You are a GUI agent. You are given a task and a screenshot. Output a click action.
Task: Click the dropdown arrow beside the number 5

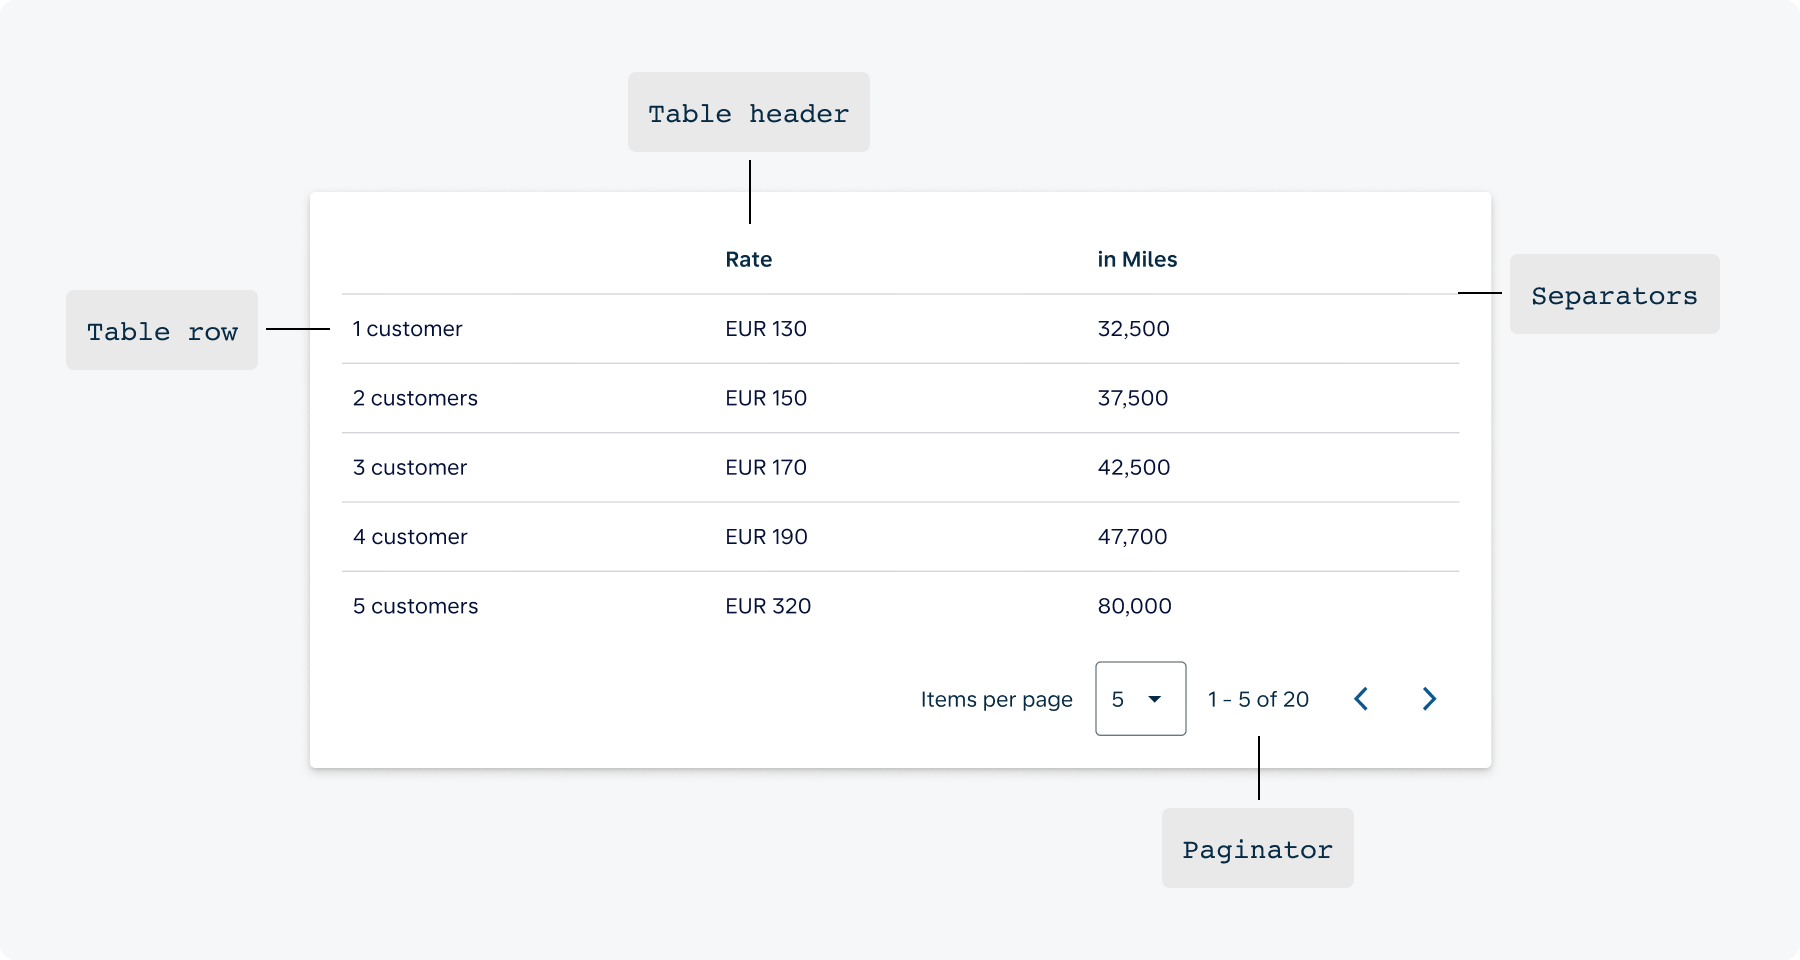pos(1157,699)
